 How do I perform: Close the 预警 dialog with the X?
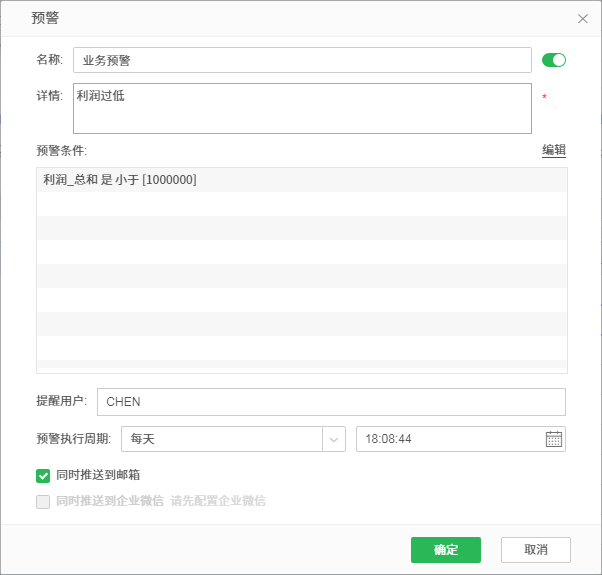583,18
